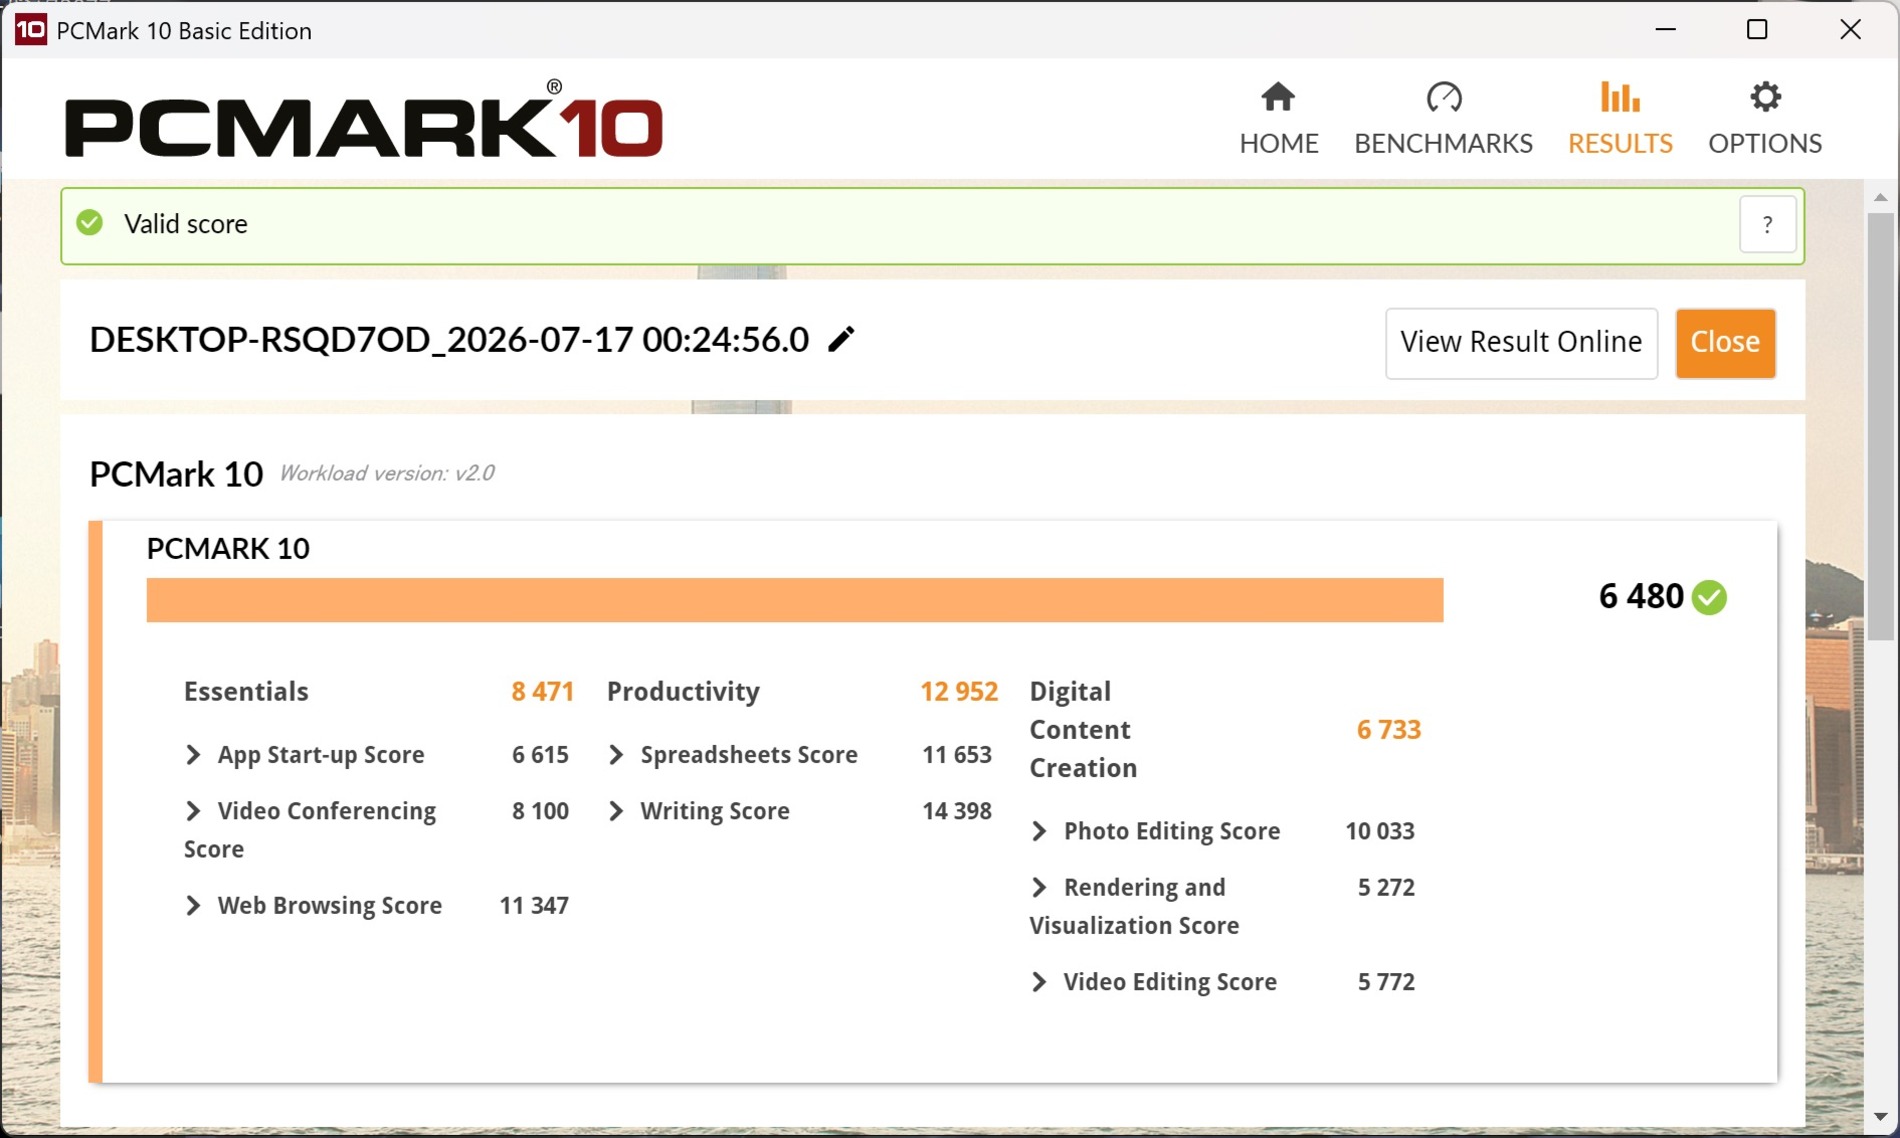Click the overall score 6 480

click(x=1641, y=597)
